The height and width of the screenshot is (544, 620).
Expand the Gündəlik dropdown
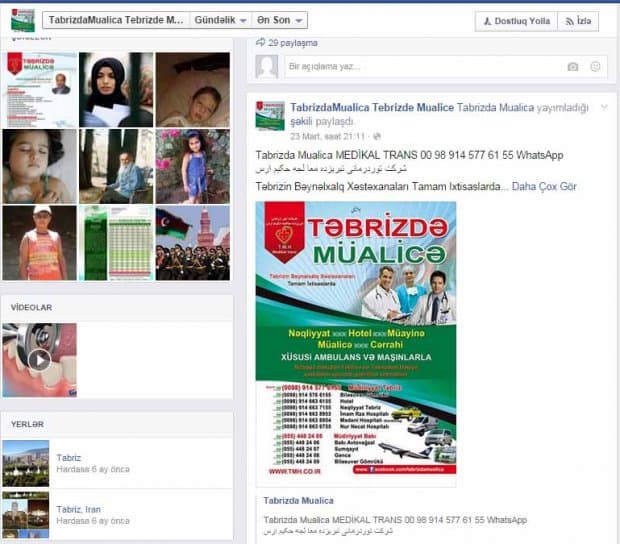(220, 20)
